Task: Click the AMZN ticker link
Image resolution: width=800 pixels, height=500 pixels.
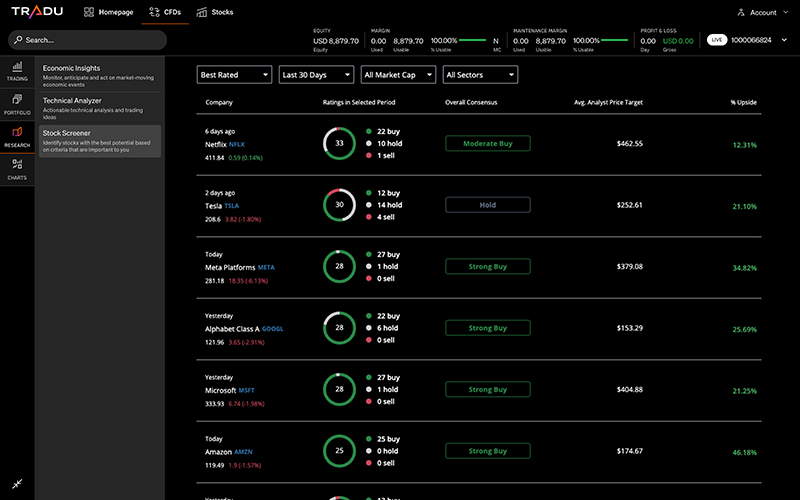Action: pyautogui.click(x=243, y=452)
